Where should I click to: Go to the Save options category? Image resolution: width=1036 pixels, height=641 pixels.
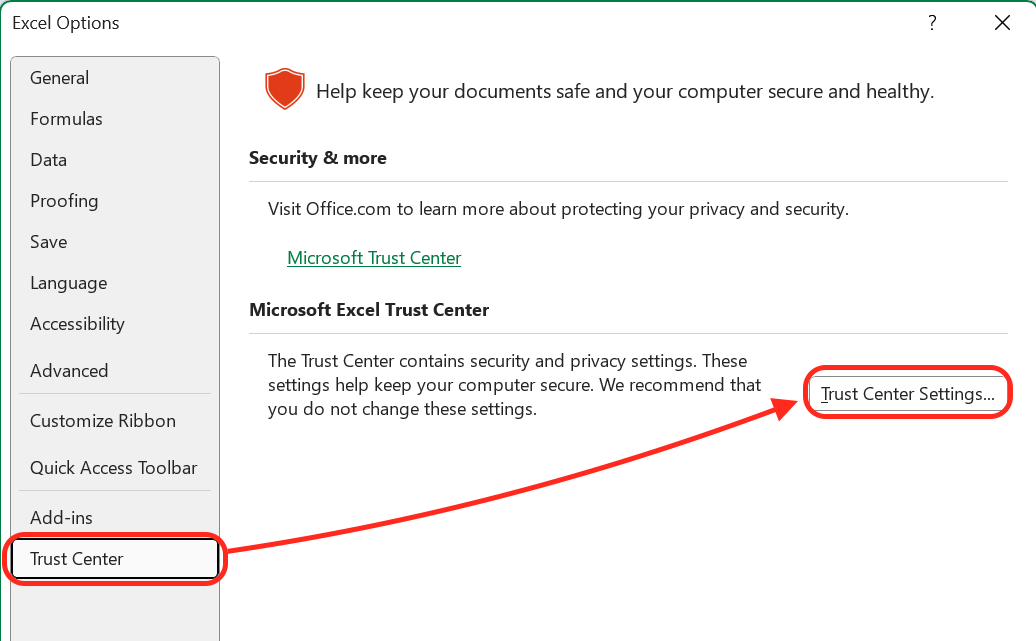point(48,242)
